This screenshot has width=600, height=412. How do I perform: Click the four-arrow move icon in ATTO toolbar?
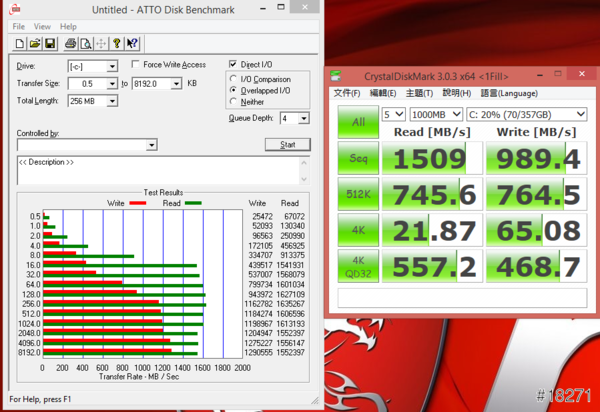click(101, 43)
